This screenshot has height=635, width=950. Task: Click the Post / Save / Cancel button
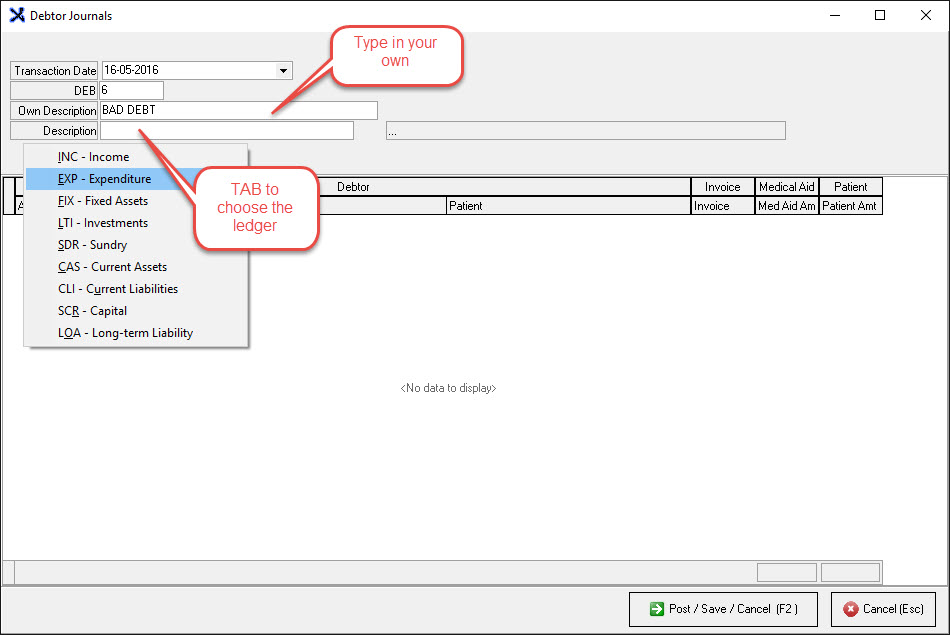[722, 609]
